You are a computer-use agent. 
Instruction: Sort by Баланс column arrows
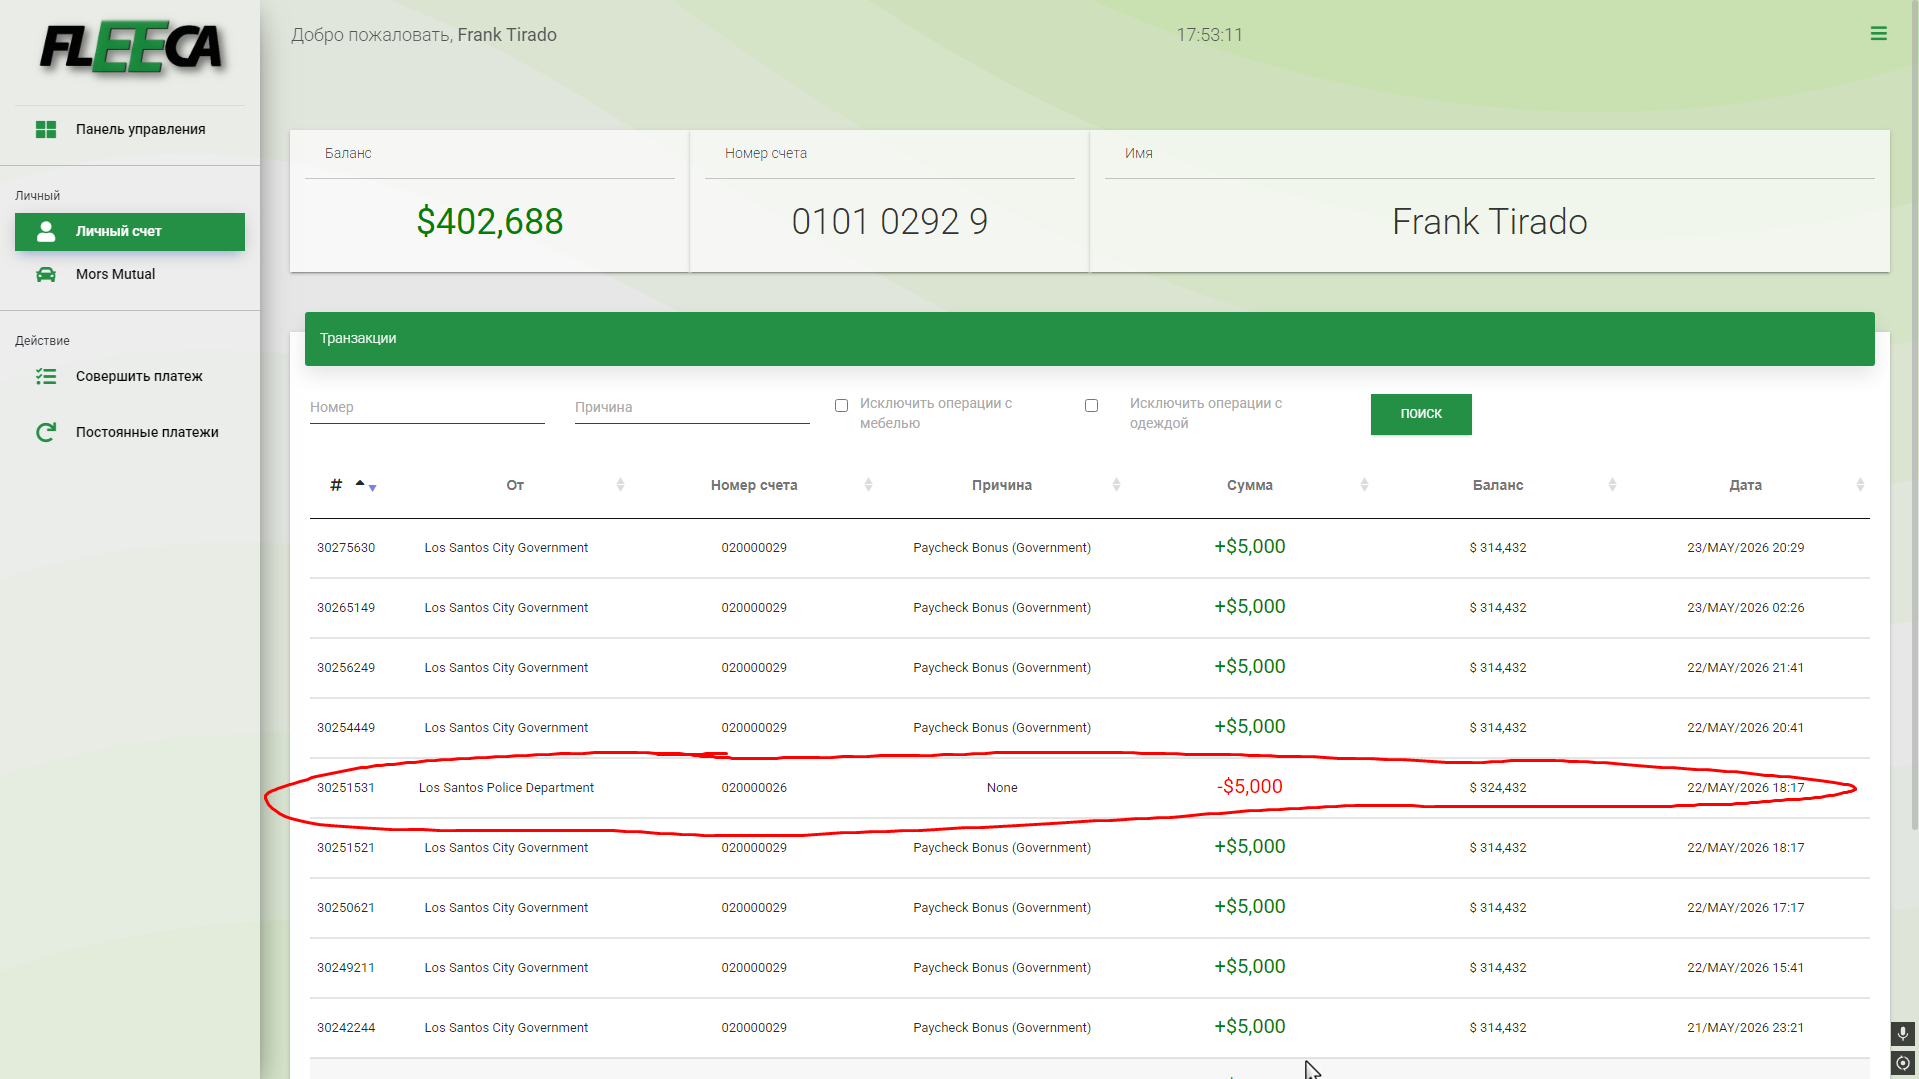(x=1612, y=485)
